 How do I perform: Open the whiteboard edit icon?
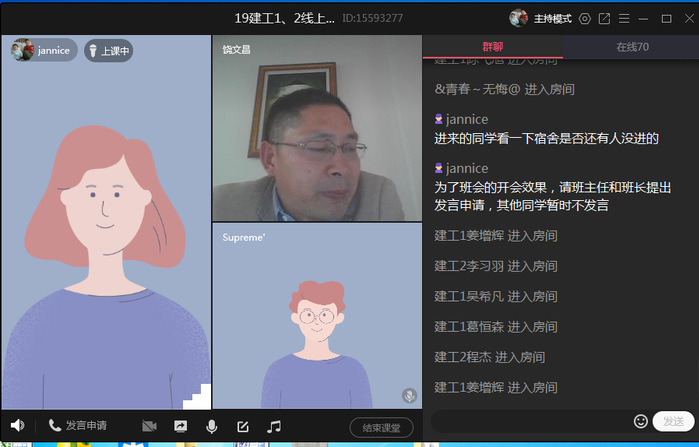coord(242,426)
